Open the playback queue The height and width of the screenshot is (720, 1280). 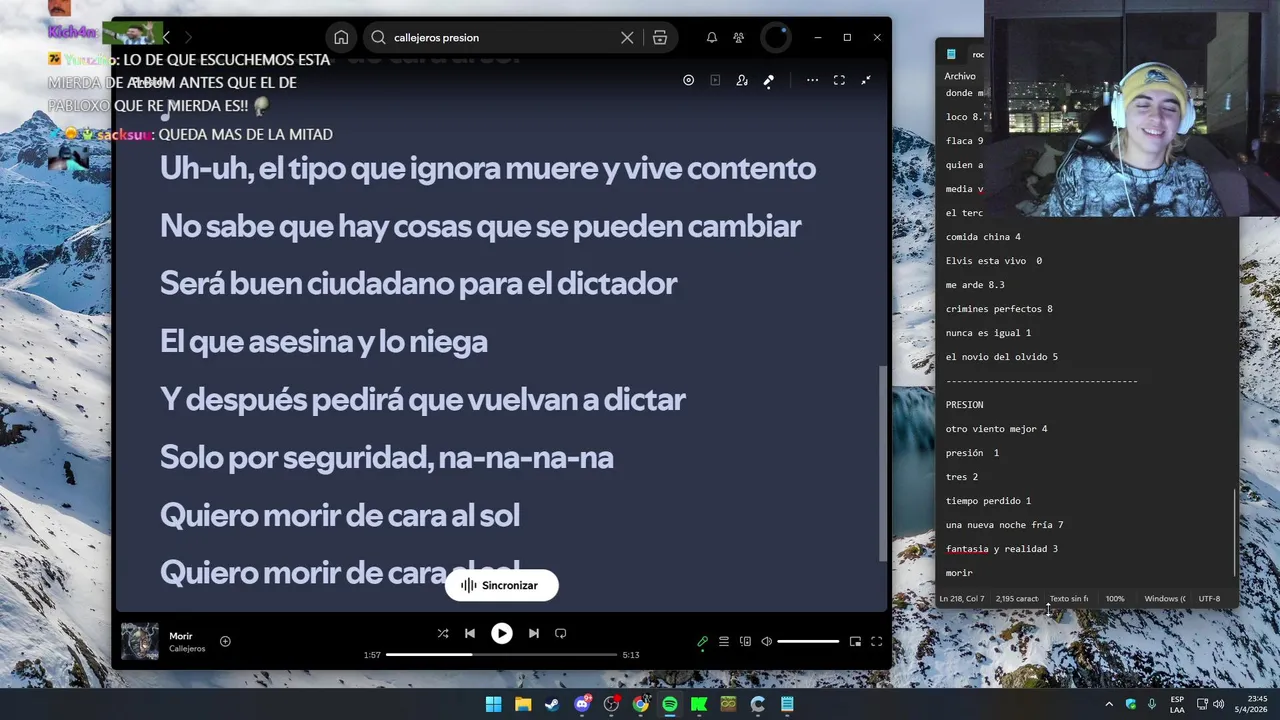click(x=724, y=642)
